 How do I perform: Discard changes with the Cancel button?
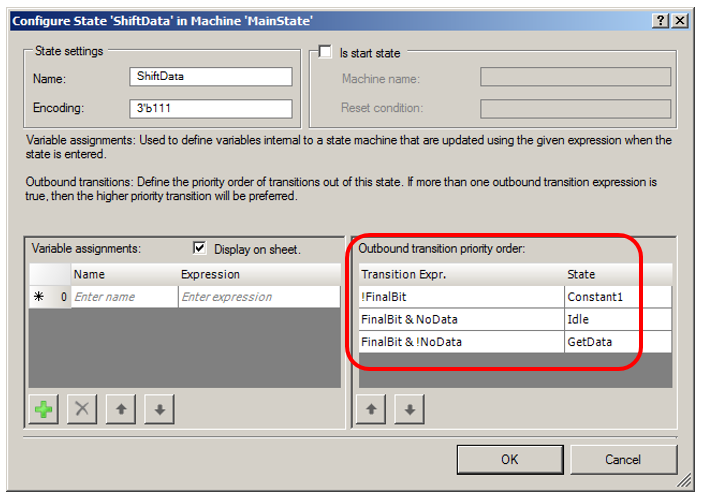[x=623, y=459]
